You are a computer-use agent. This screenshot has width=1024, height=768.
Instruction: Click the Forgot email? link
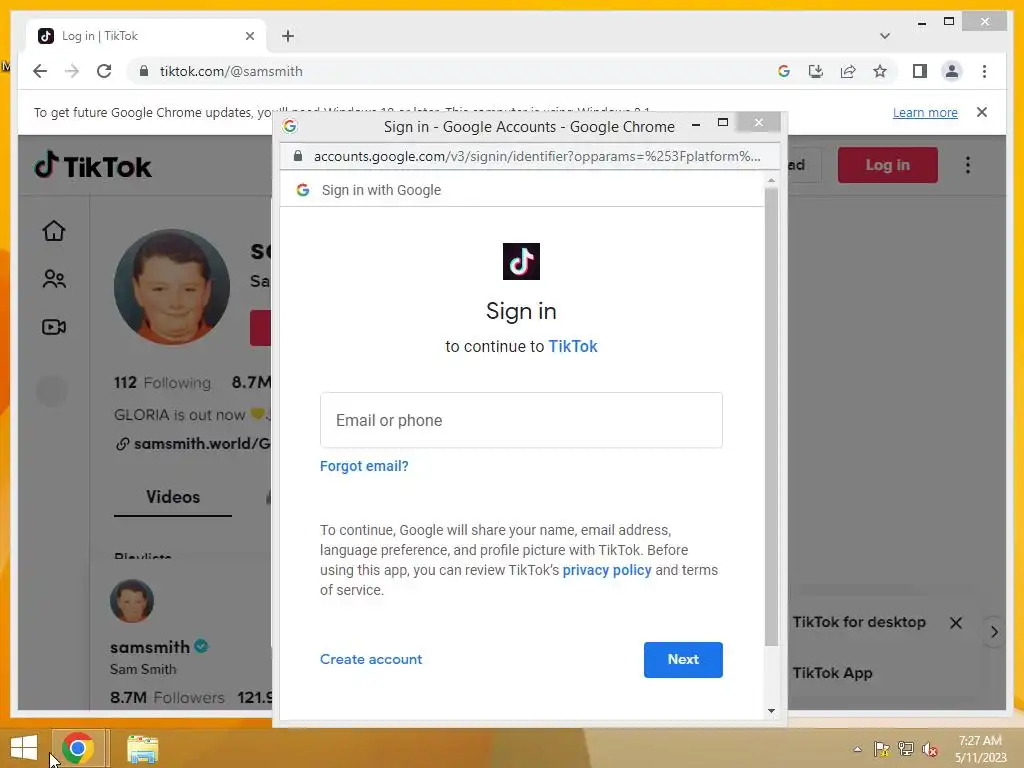click(x=364, y=466)
